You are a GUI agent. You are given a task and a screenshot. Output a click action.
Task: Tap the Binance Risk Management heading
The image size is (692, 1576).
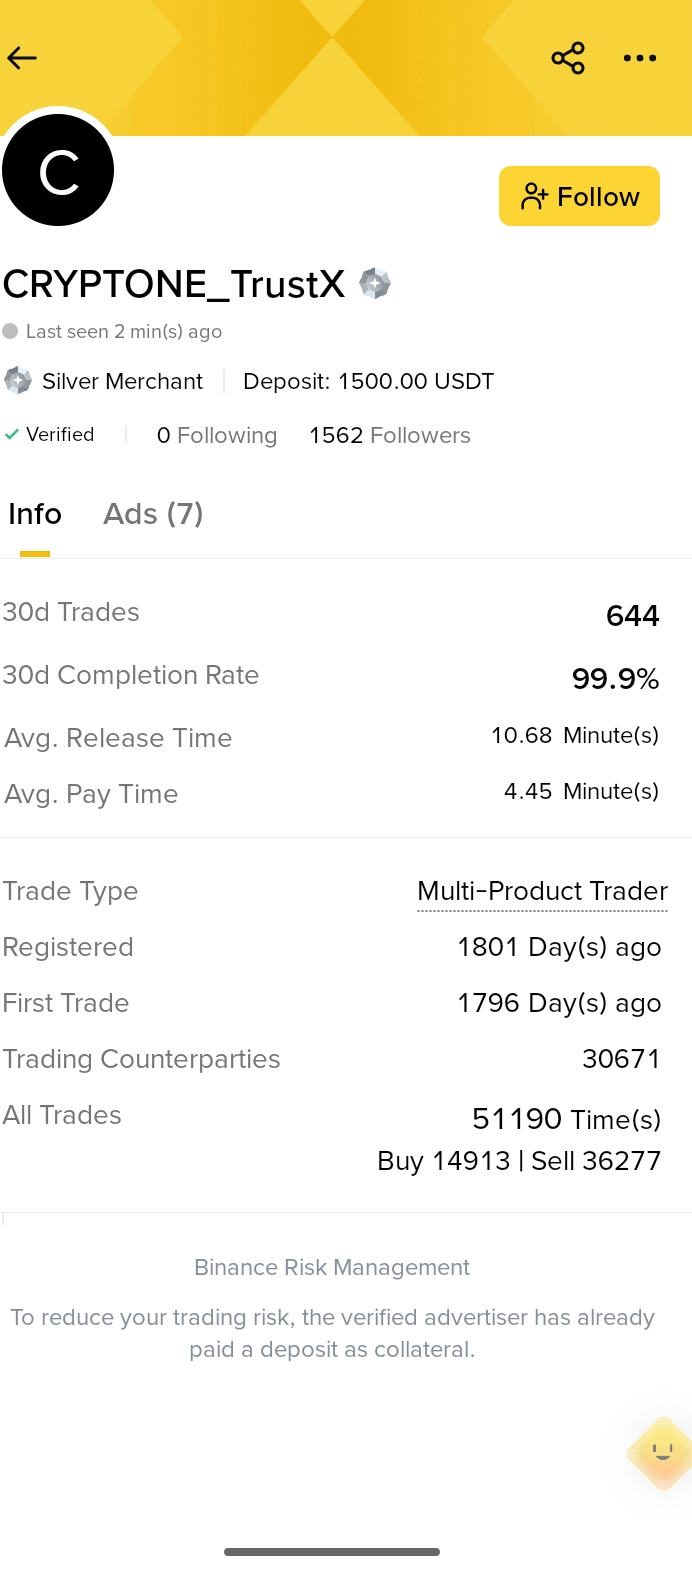(x=332, y=1267)
